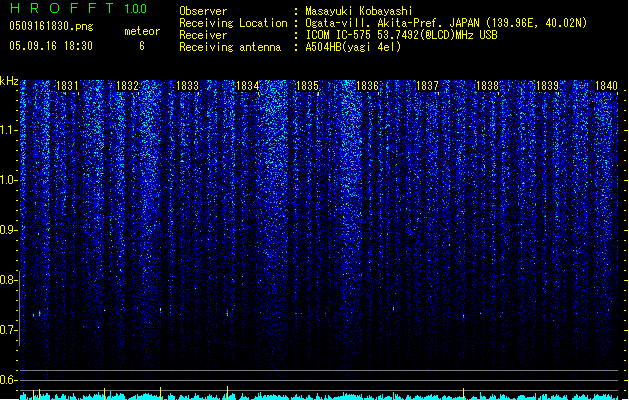This screenshot has height=400, width=629.
Task: Click the kHz axis unit label
Action: click(9, 81)
